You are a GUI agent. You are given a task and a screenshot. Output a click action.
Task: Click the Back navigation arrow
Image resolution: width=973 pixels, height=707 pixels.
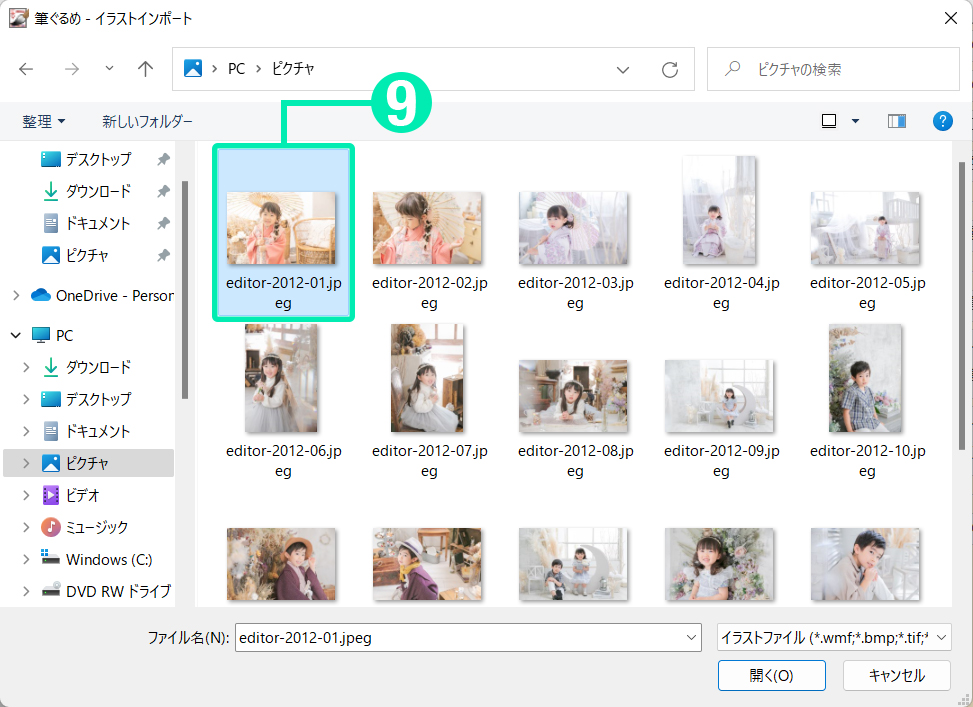pos(26,69)
